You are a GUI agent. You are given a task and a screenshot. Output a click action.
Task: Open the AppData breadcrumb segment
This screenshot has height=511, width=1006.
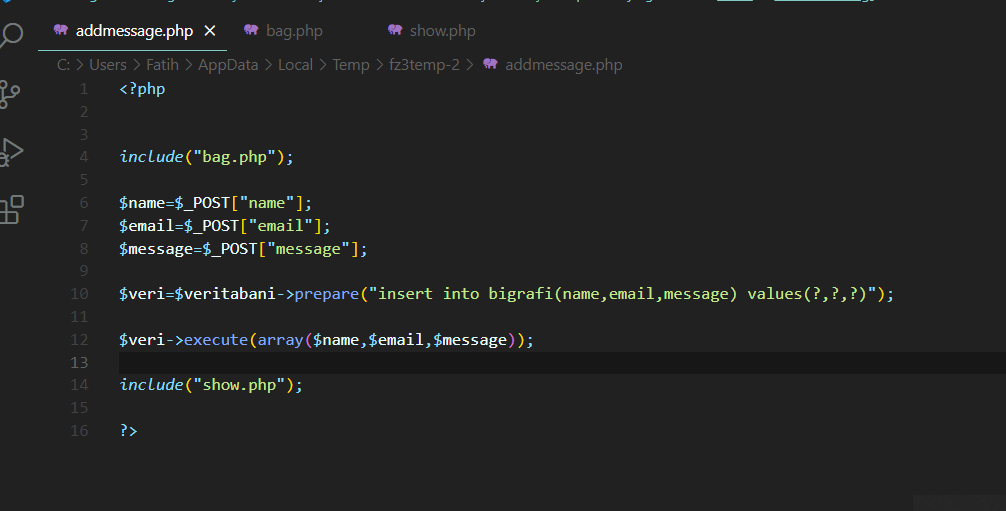[228, 65]
